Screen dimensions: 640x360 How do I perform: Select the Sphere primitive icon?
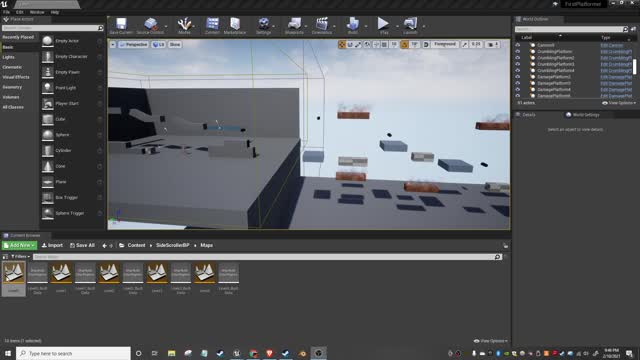48,135
